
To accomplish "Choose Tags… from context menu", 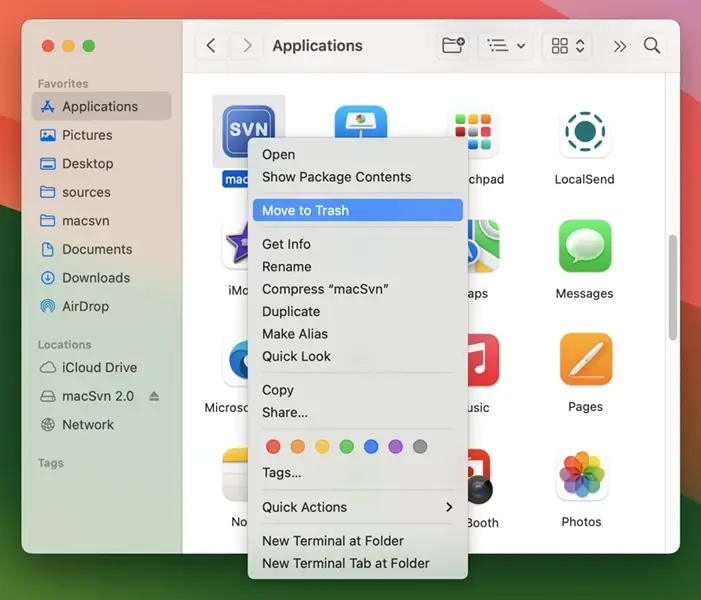I will click(358, 473).
